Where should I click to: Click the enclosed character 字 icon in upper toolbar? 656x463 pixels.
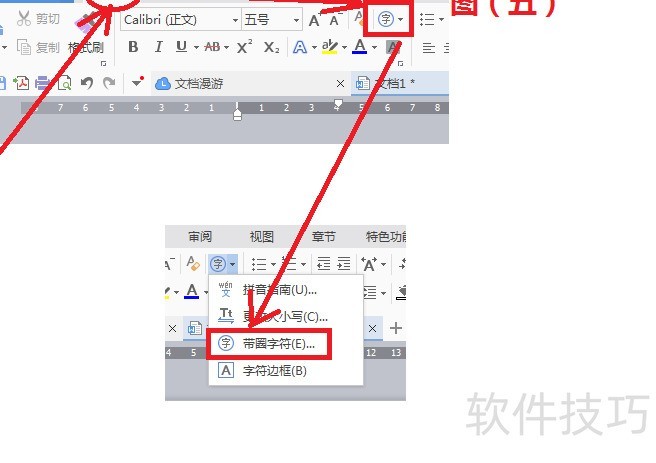point(385,19)
